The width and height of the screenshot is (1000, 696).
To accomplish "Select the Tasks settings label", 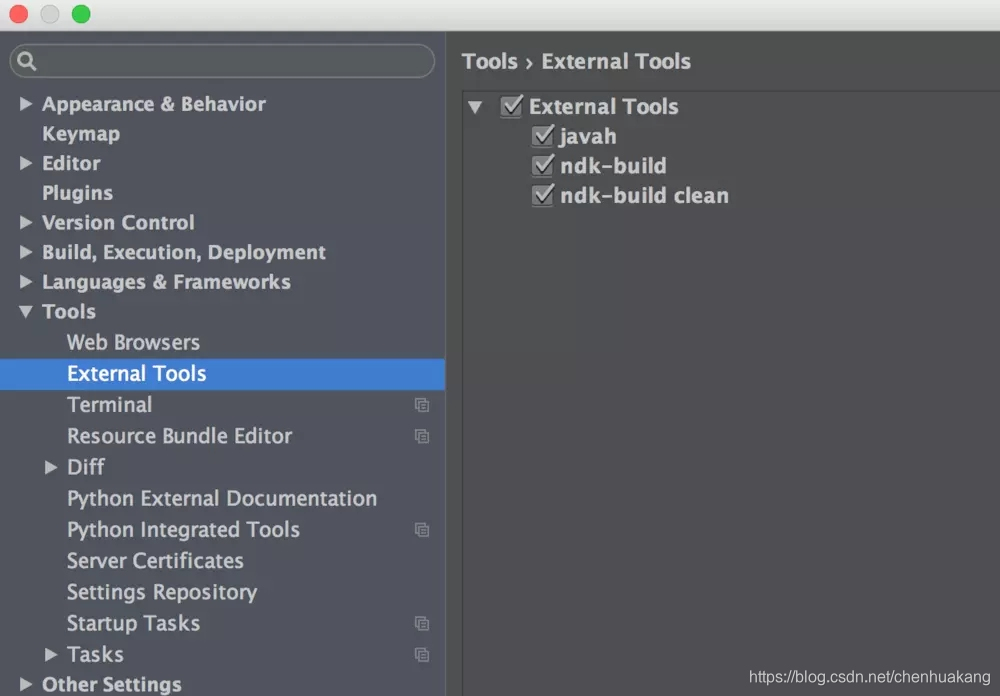I will 95,655.
